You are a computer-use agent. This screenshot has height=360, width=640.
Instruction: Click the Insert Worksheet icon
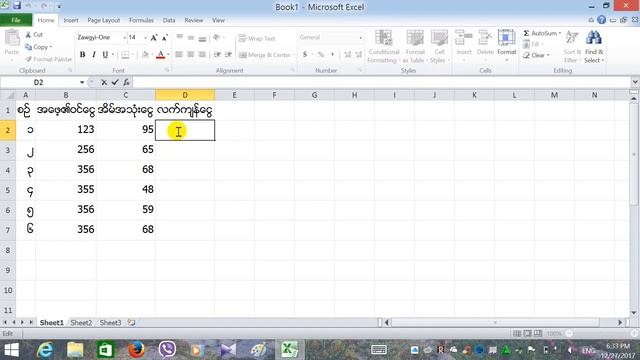coord(131,323)
